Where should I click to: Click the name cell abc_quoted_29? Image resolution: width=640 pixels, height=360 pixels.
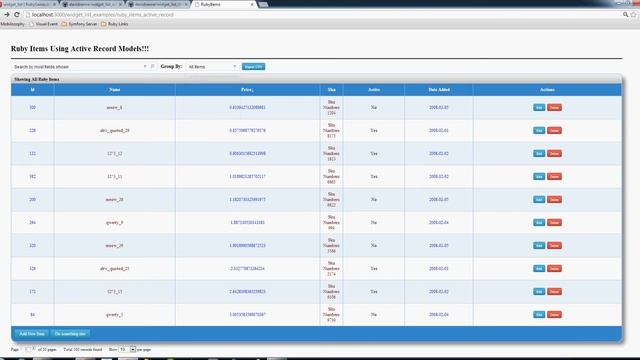pos(115,130)
